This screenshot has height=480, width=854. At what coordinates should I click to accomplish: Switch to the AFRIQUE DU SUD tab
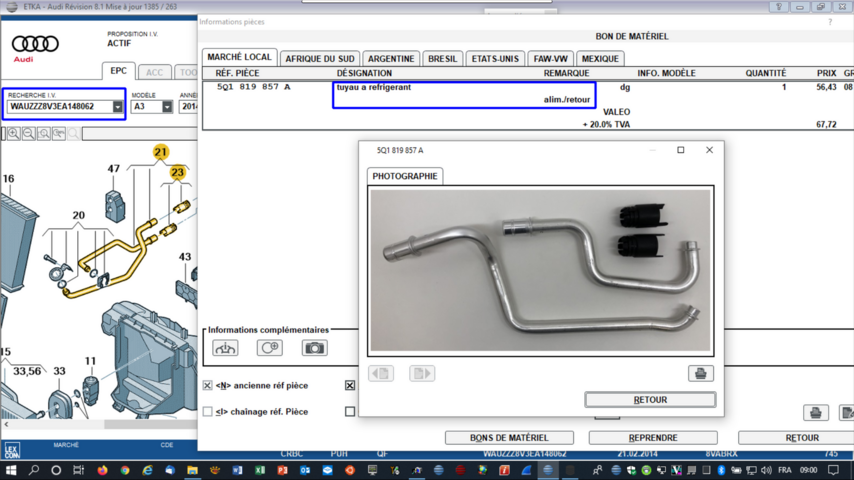click(320, 58)
